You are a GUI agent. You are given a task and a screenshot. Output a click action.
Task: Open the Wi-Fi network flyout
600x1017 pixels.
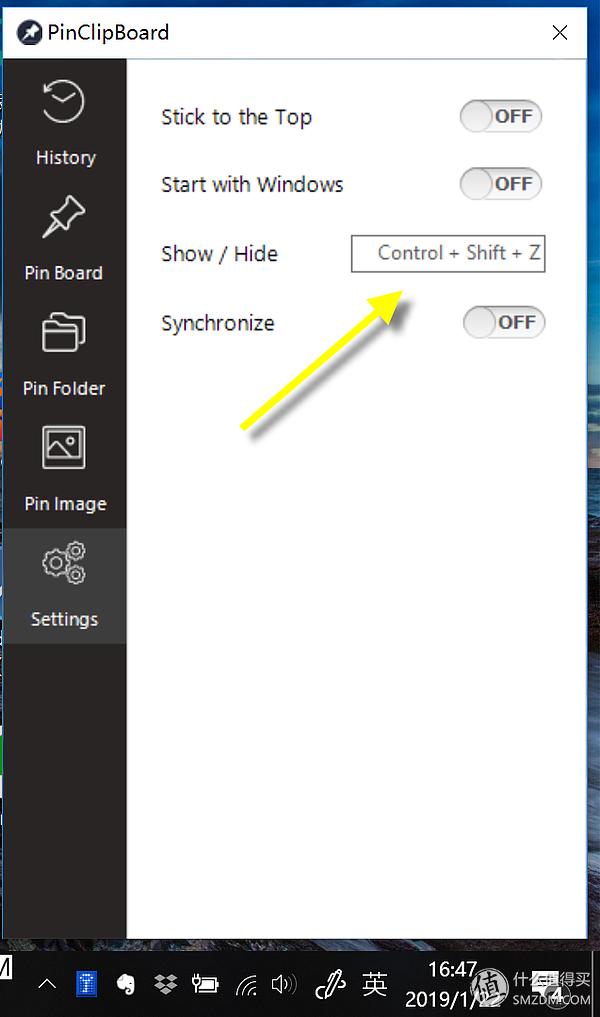tap(245, 985)
